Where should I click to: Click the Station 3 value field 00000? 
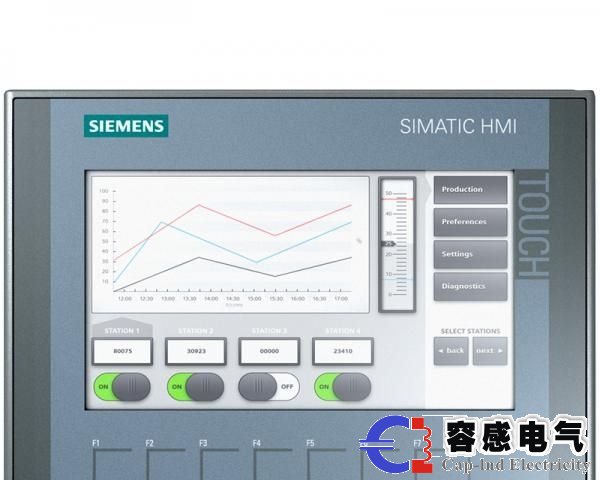tap(269, 351)
